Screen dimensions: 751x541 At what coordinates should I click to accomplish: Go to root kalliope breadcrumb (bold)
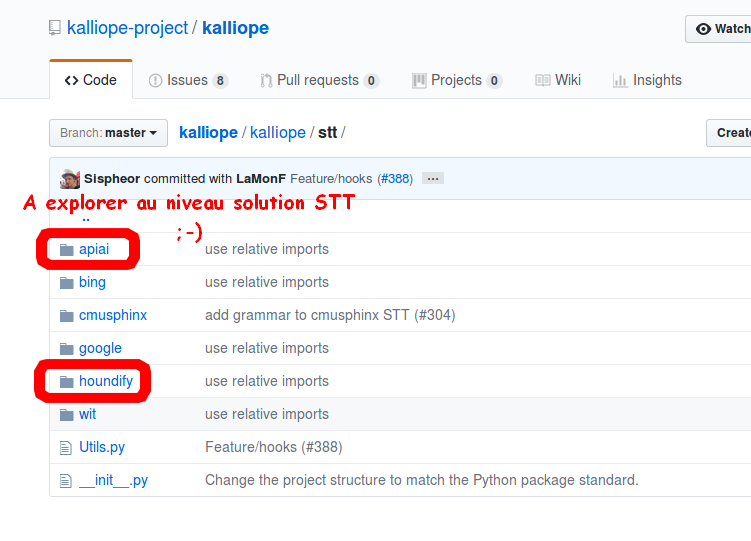click(x=208, y=133)
